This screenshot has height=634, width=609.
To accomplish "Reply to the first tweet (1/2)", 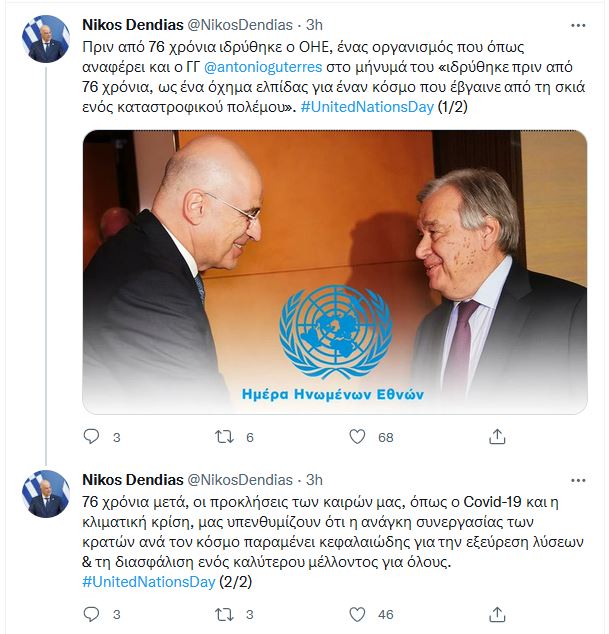I will tap(91, 437).
